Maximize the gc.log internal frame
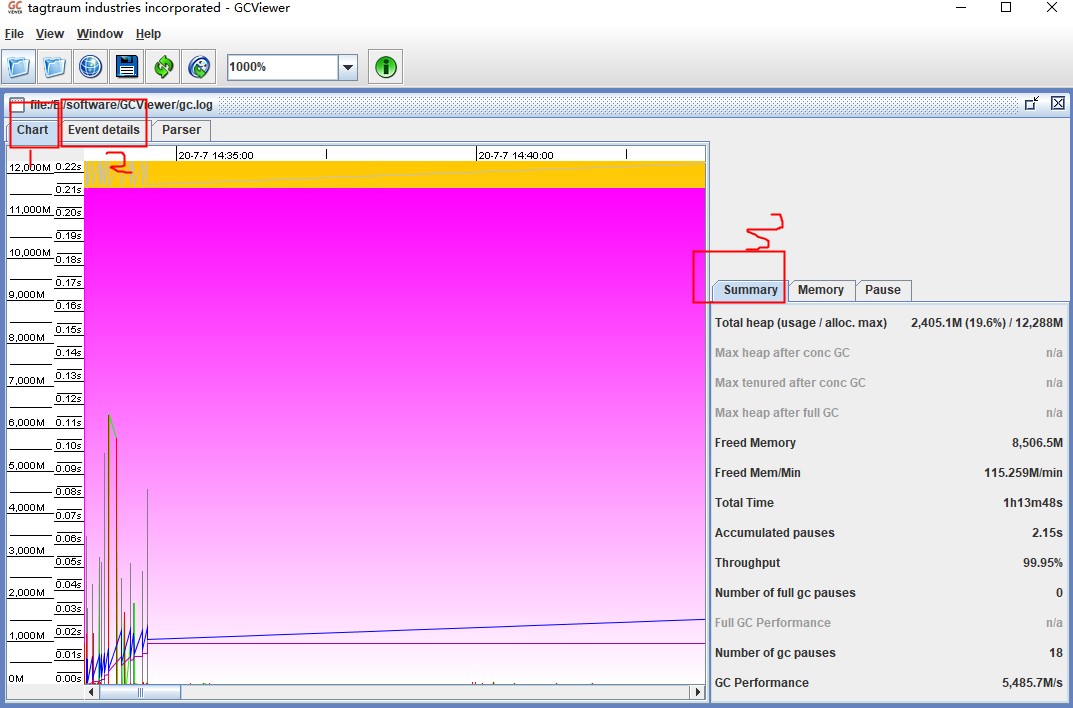The image size is (1073, 708). coord(1032,103)
